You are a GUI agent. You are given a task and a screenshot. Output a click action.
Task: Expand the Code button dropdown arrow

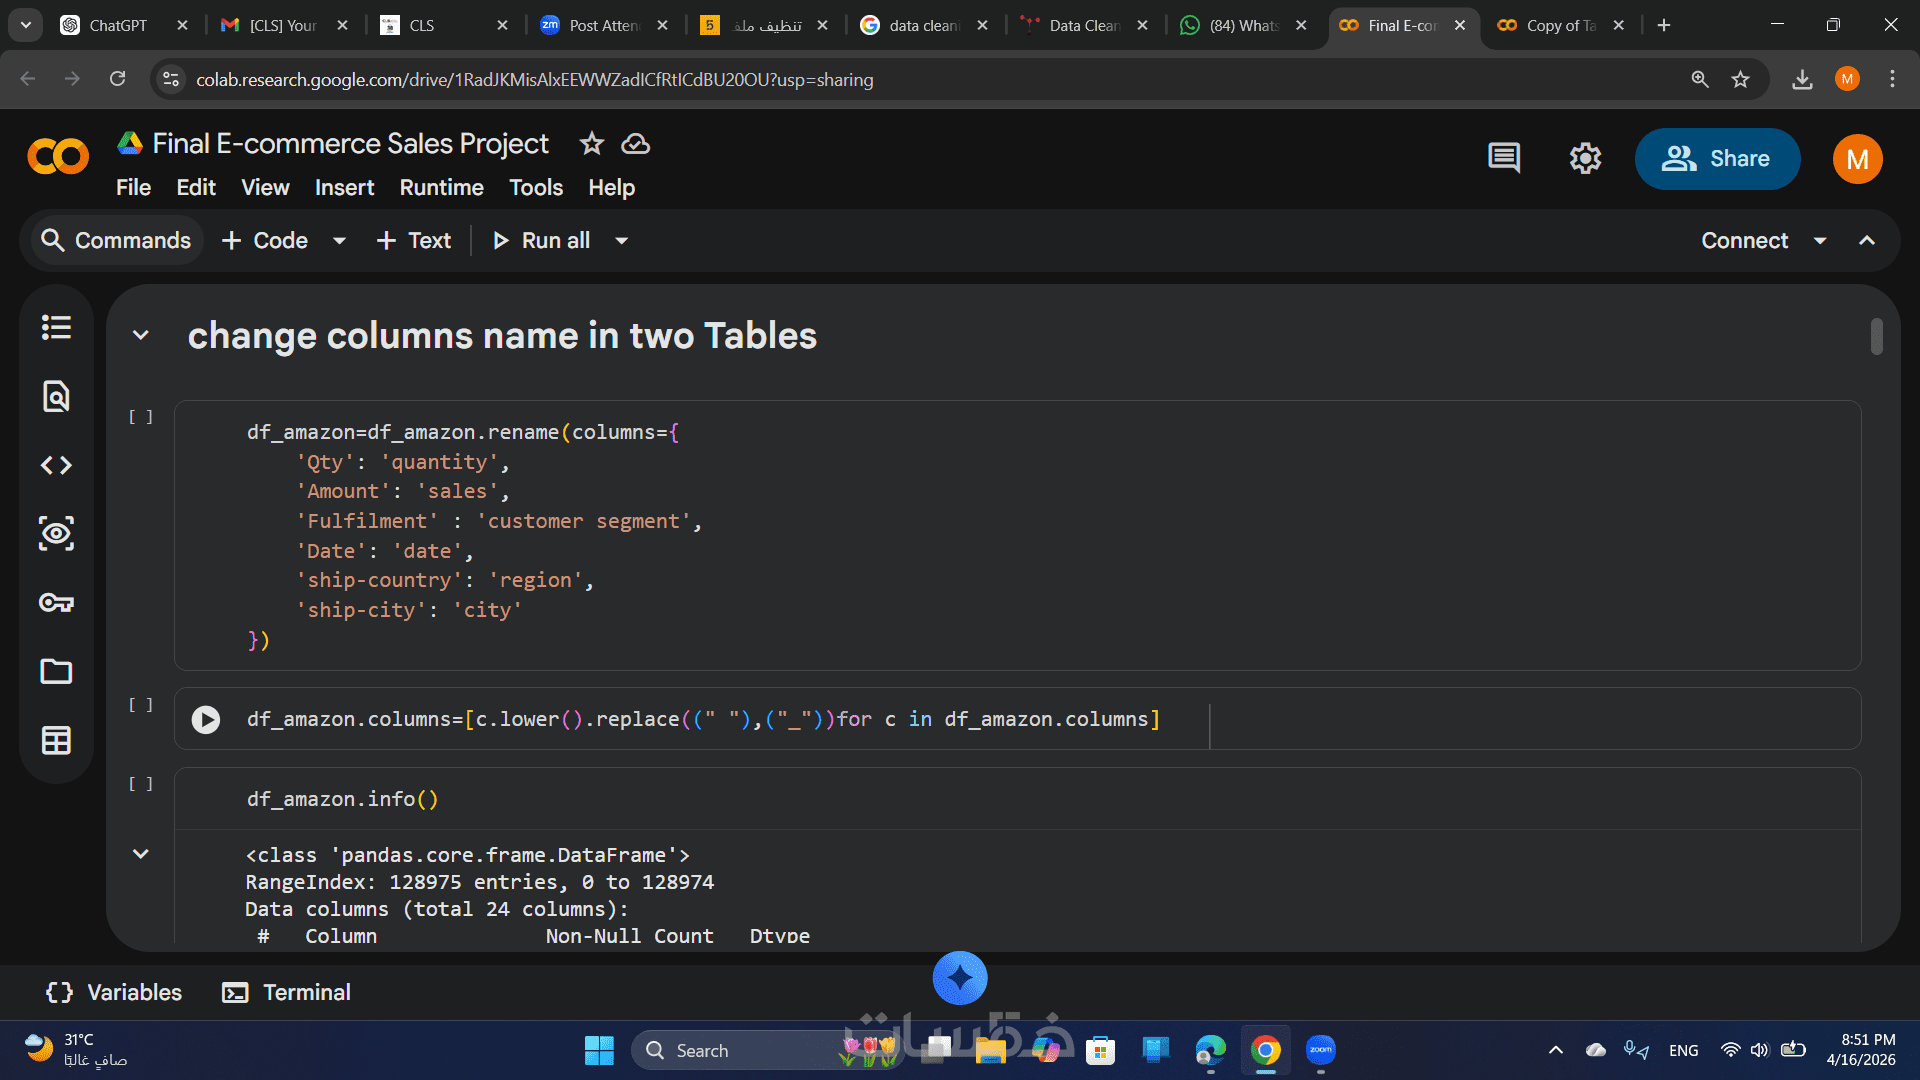[x=339, y=241]
